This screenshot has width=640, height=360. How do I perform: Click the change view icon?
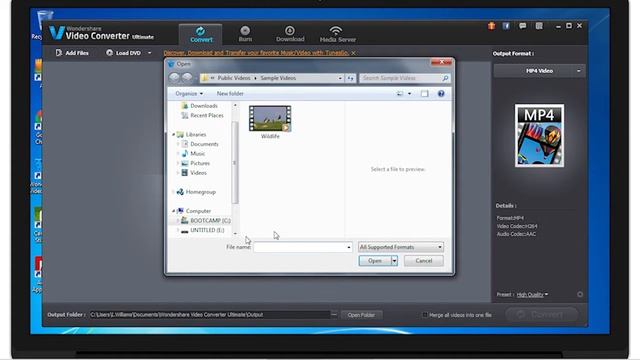400,94
